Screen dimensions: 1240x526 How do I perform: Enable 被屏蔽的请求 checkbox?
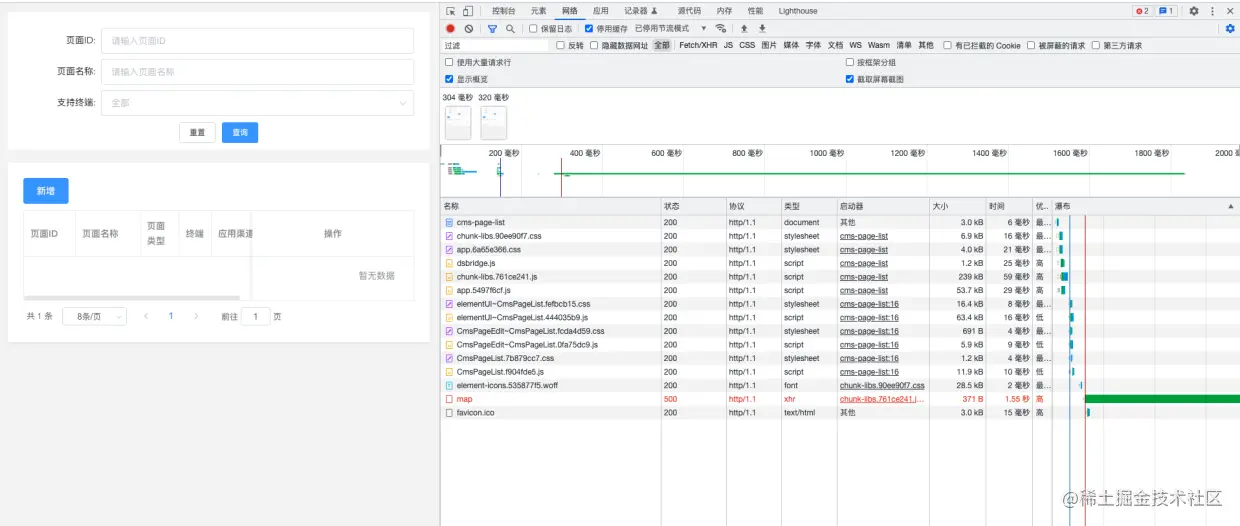[1031, 45]
